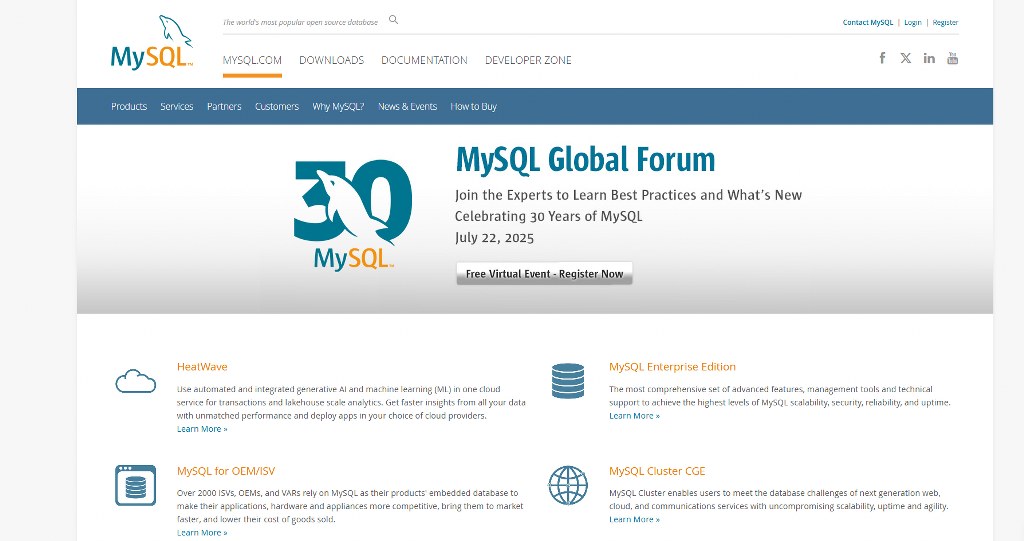Open the X (Twitter) social icon
Screen dimensions: 1024x541
point(905,58)
